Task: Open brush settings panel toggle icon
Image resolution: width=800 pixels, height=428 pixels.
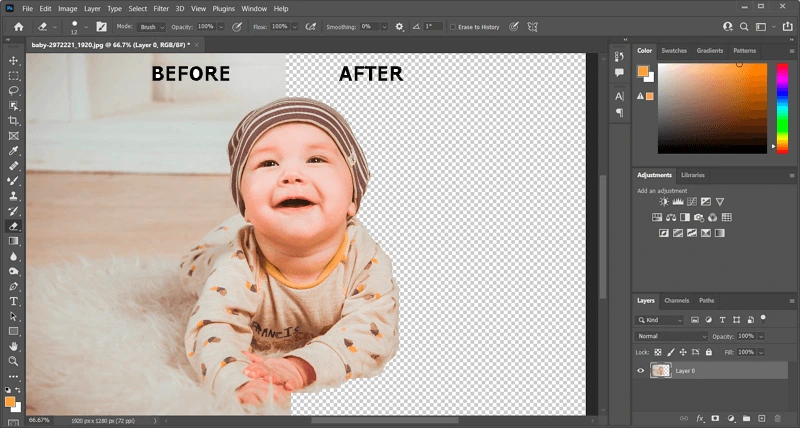Action: click(x=102, y=27)
